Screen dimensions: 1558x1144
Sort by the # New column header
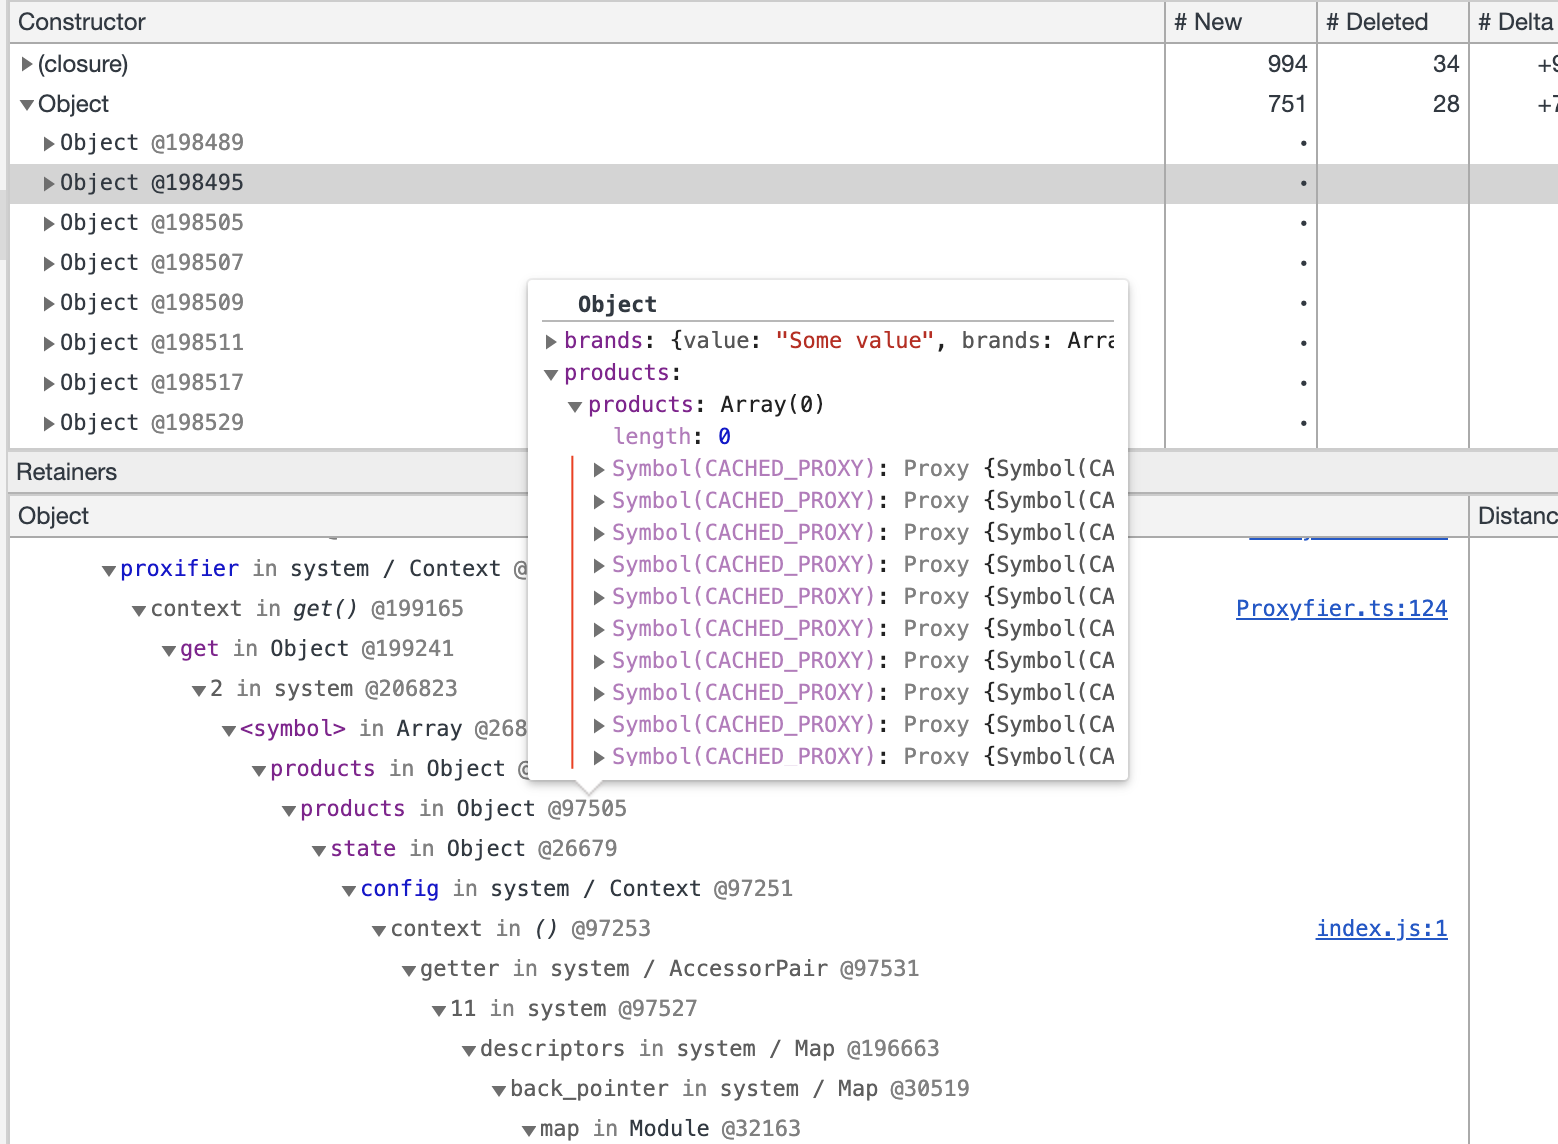click(x=1241, y=22)
